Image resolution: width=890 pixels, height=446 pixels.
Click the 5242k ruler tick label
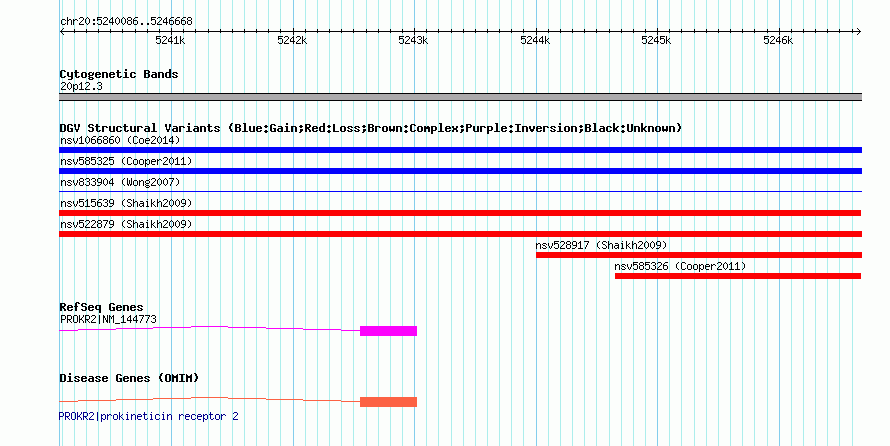[292, 40]
